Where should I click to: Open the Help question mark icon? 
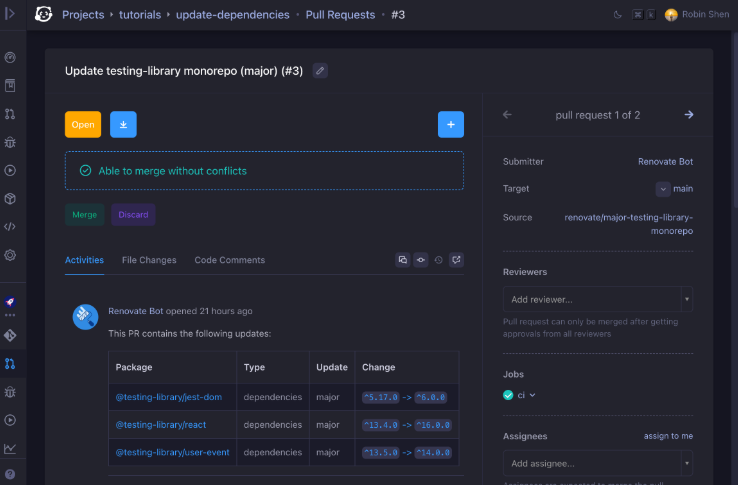[10, 474]
